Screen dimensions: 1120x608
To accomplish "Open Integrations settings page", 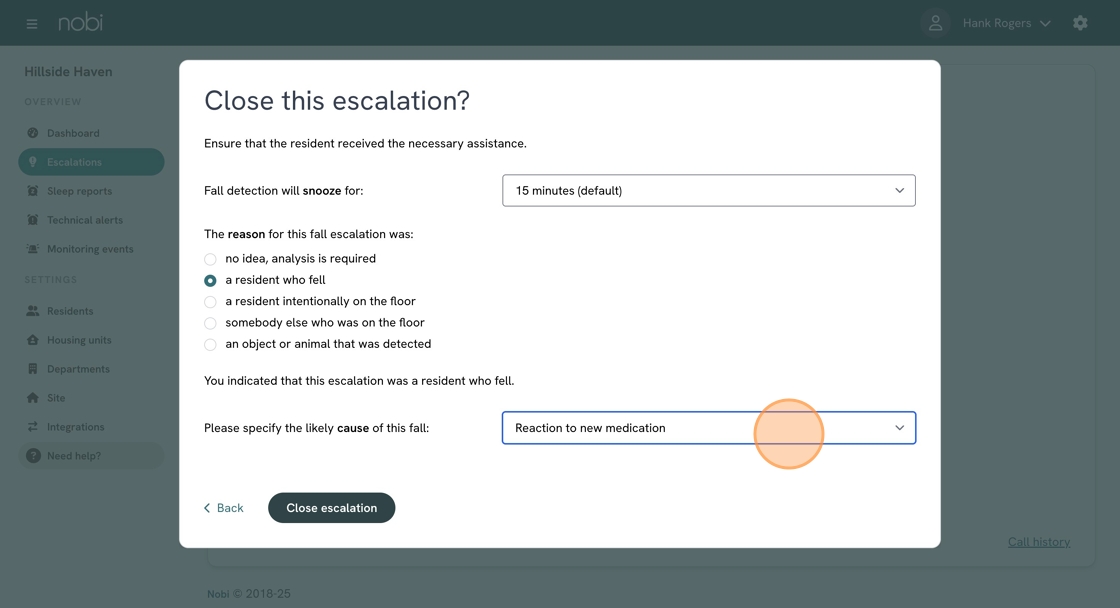I will 91,427.
